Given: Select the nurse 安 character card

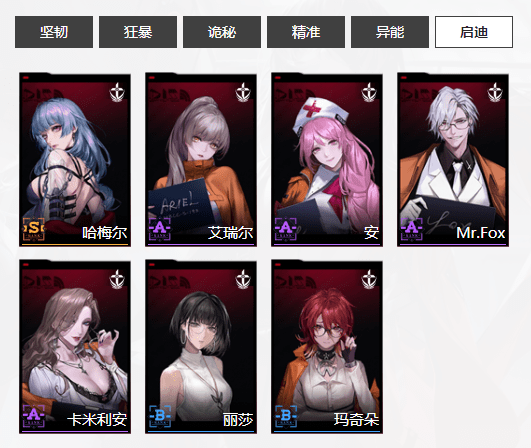Looking at the screenshot, I should pyautogui.click(x=327, y=159).
